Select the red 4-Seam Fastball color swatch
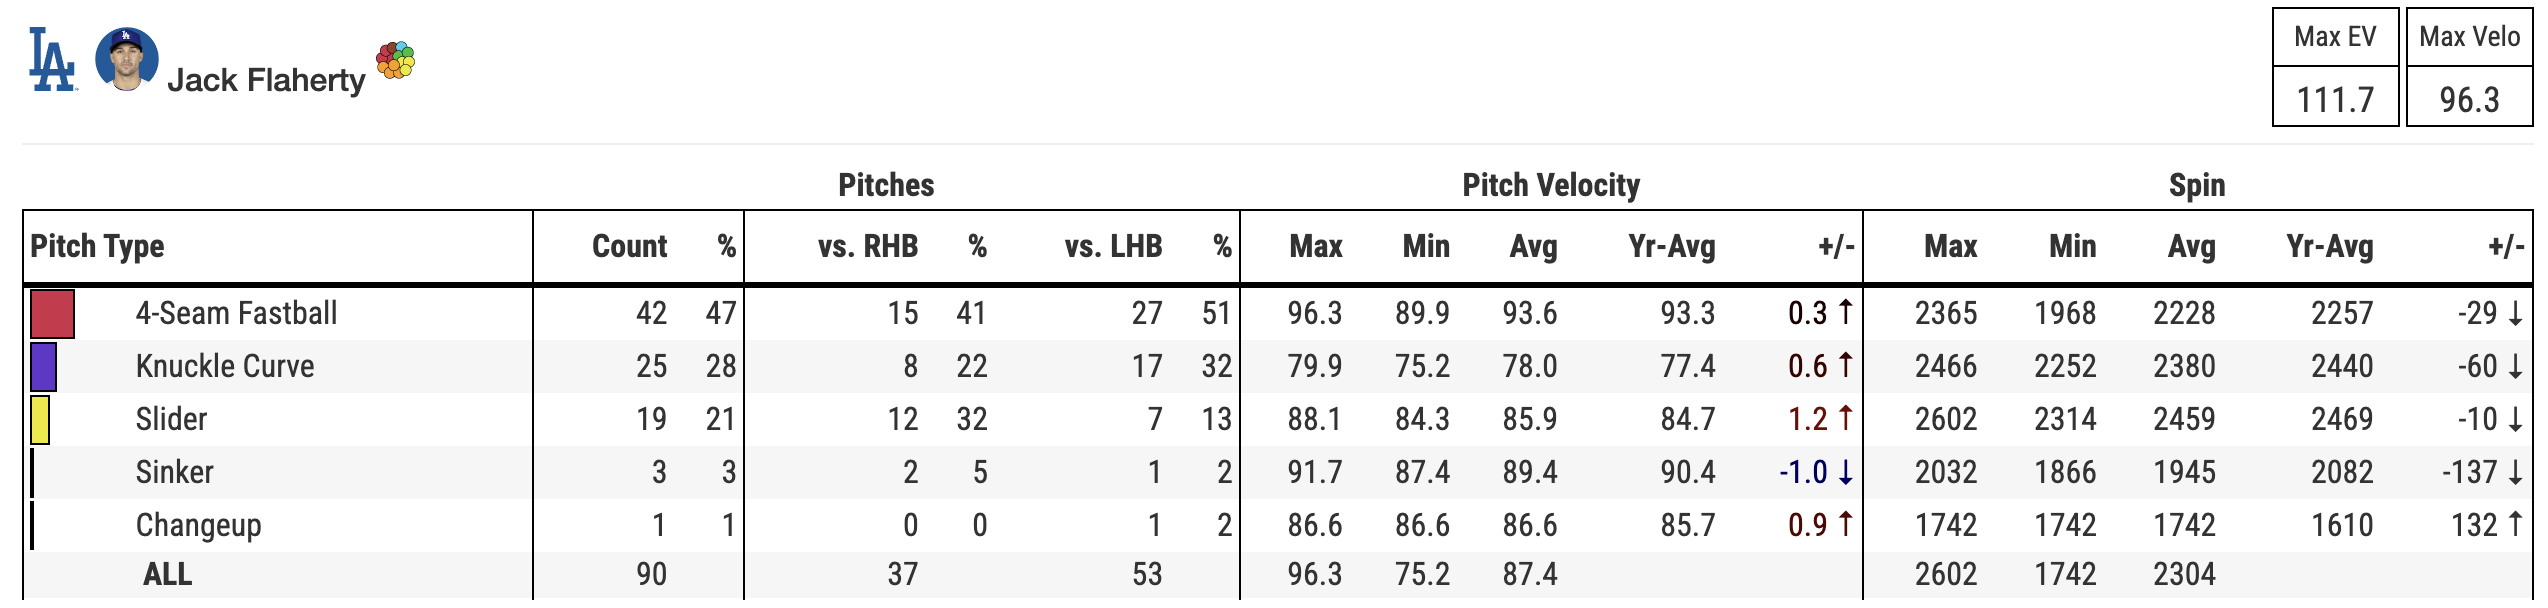This screenshot has height=608, width=2548. coord(53,313)
